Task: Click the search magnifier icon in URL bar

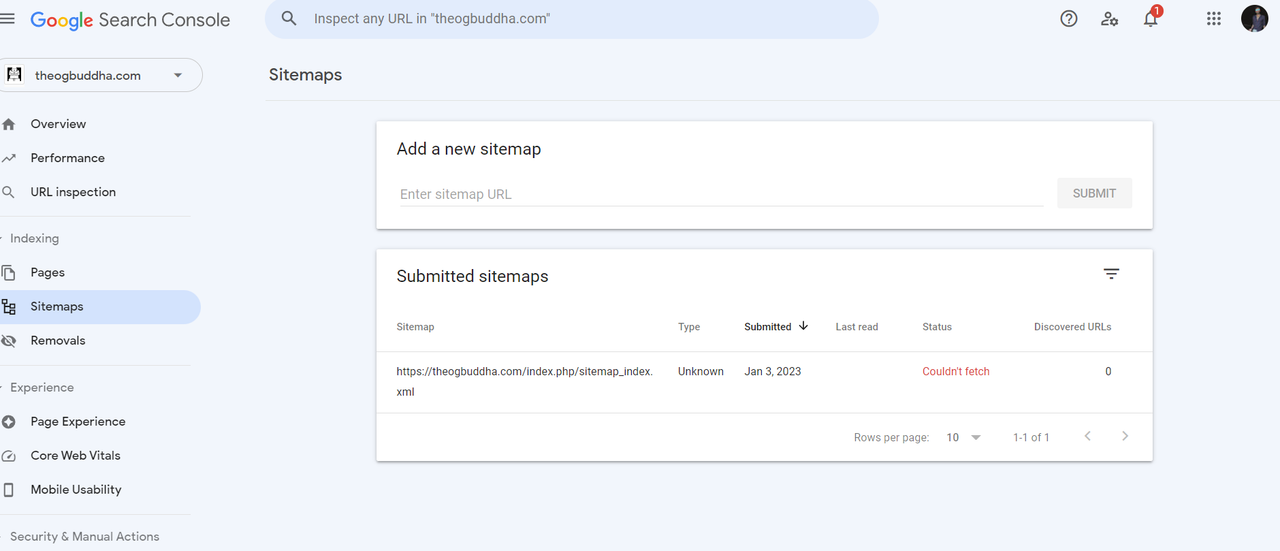Action: (x=289, y=19)
